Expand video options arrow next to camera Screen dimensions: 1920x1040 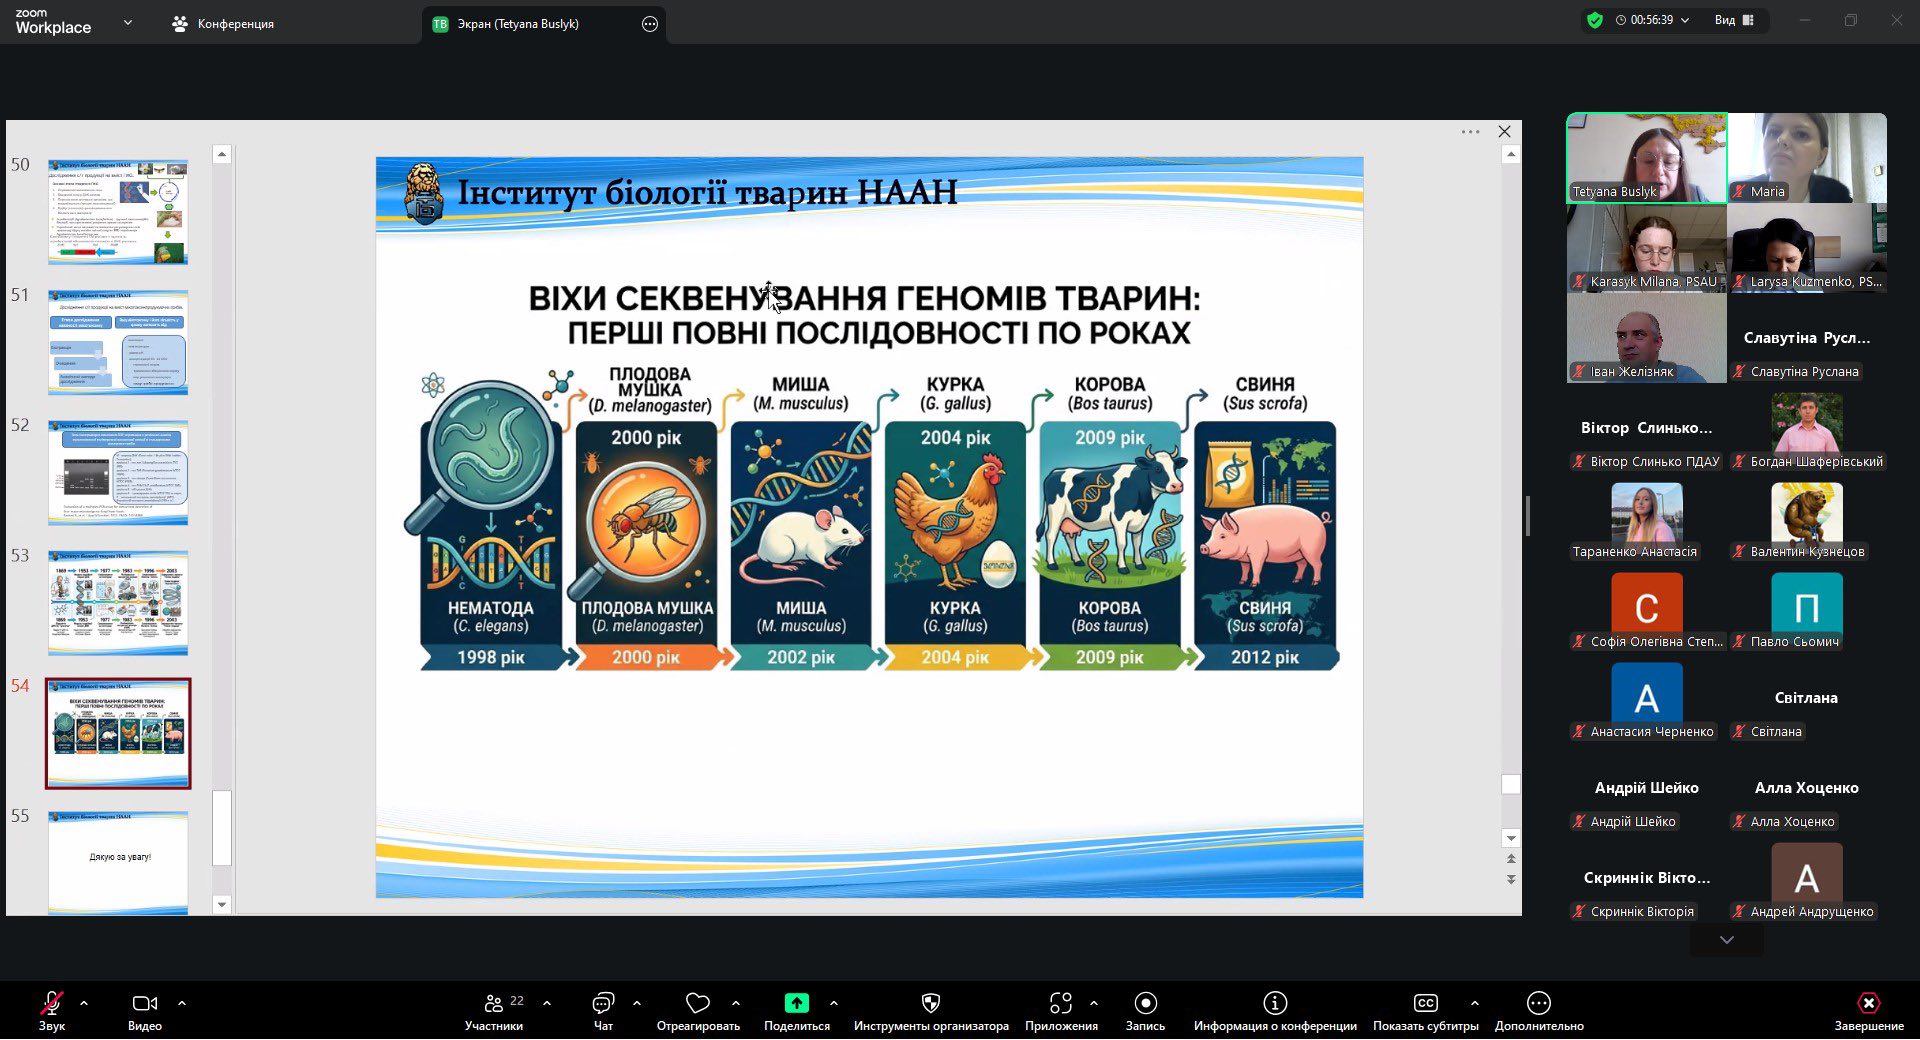tap(182, 1002)
